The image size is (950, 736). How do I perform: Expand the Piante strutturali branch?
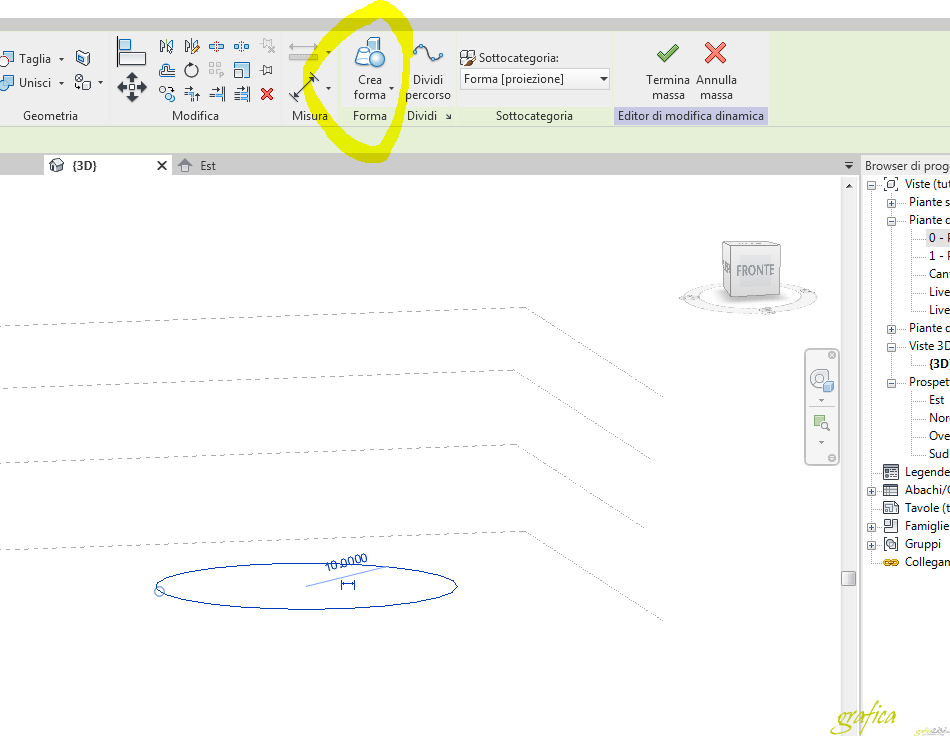pyautogui.click(x=891, y=201)
